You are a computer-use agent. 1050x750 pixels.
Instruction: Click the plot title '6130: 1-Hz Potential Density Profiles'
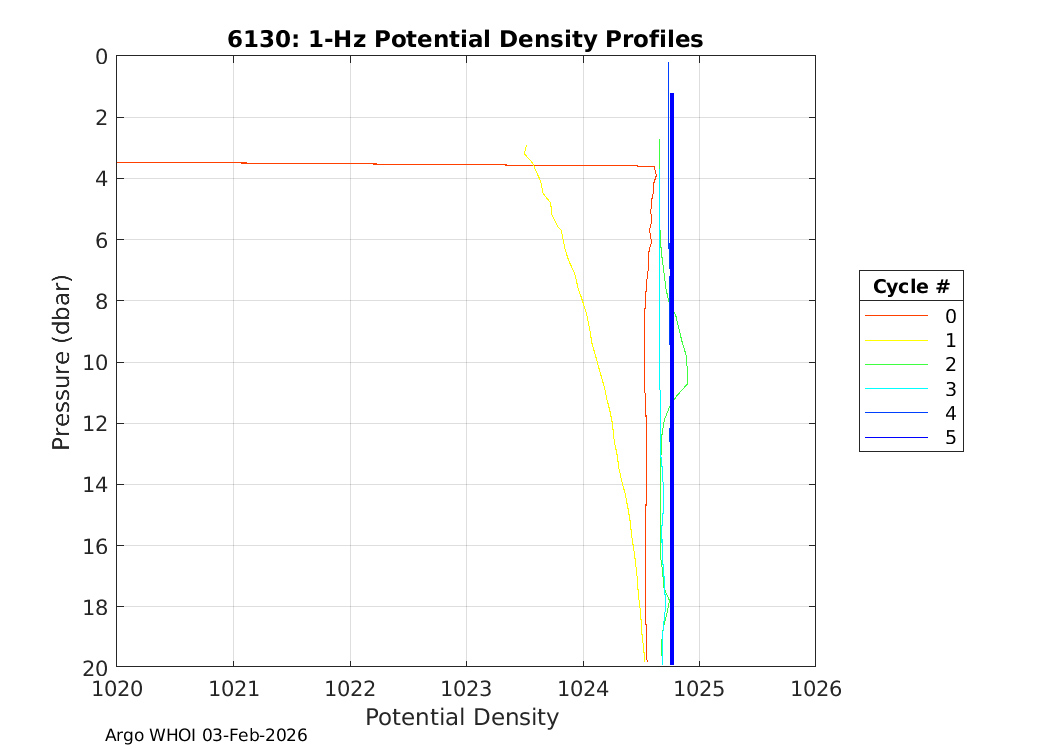point(465,39)
